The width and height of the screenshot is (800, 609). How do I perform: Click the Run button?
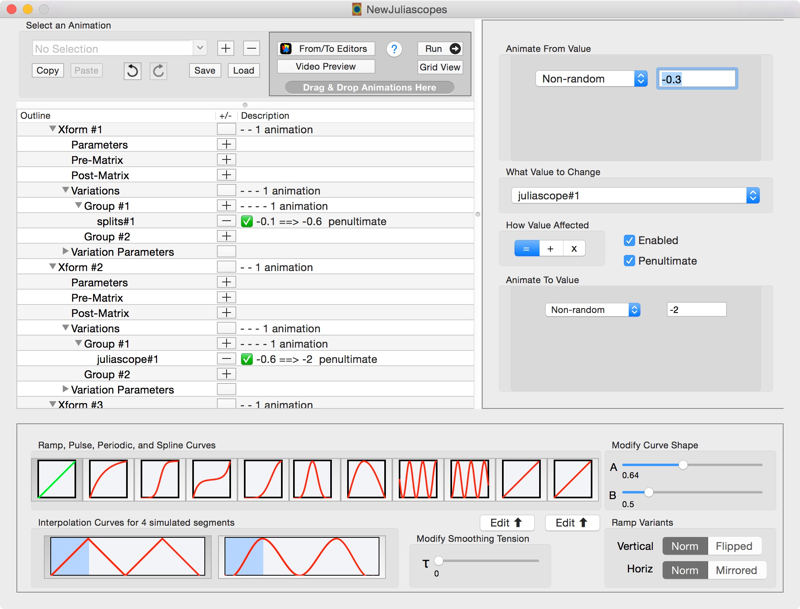(440, 48)
